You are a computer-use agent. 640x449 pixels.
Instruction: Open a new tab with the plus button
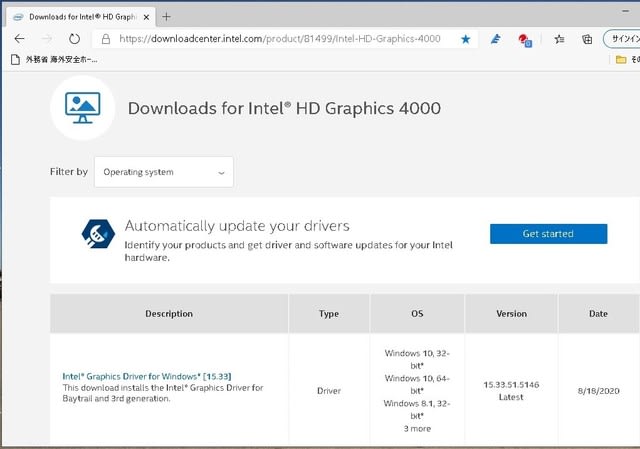pos(166,17)
